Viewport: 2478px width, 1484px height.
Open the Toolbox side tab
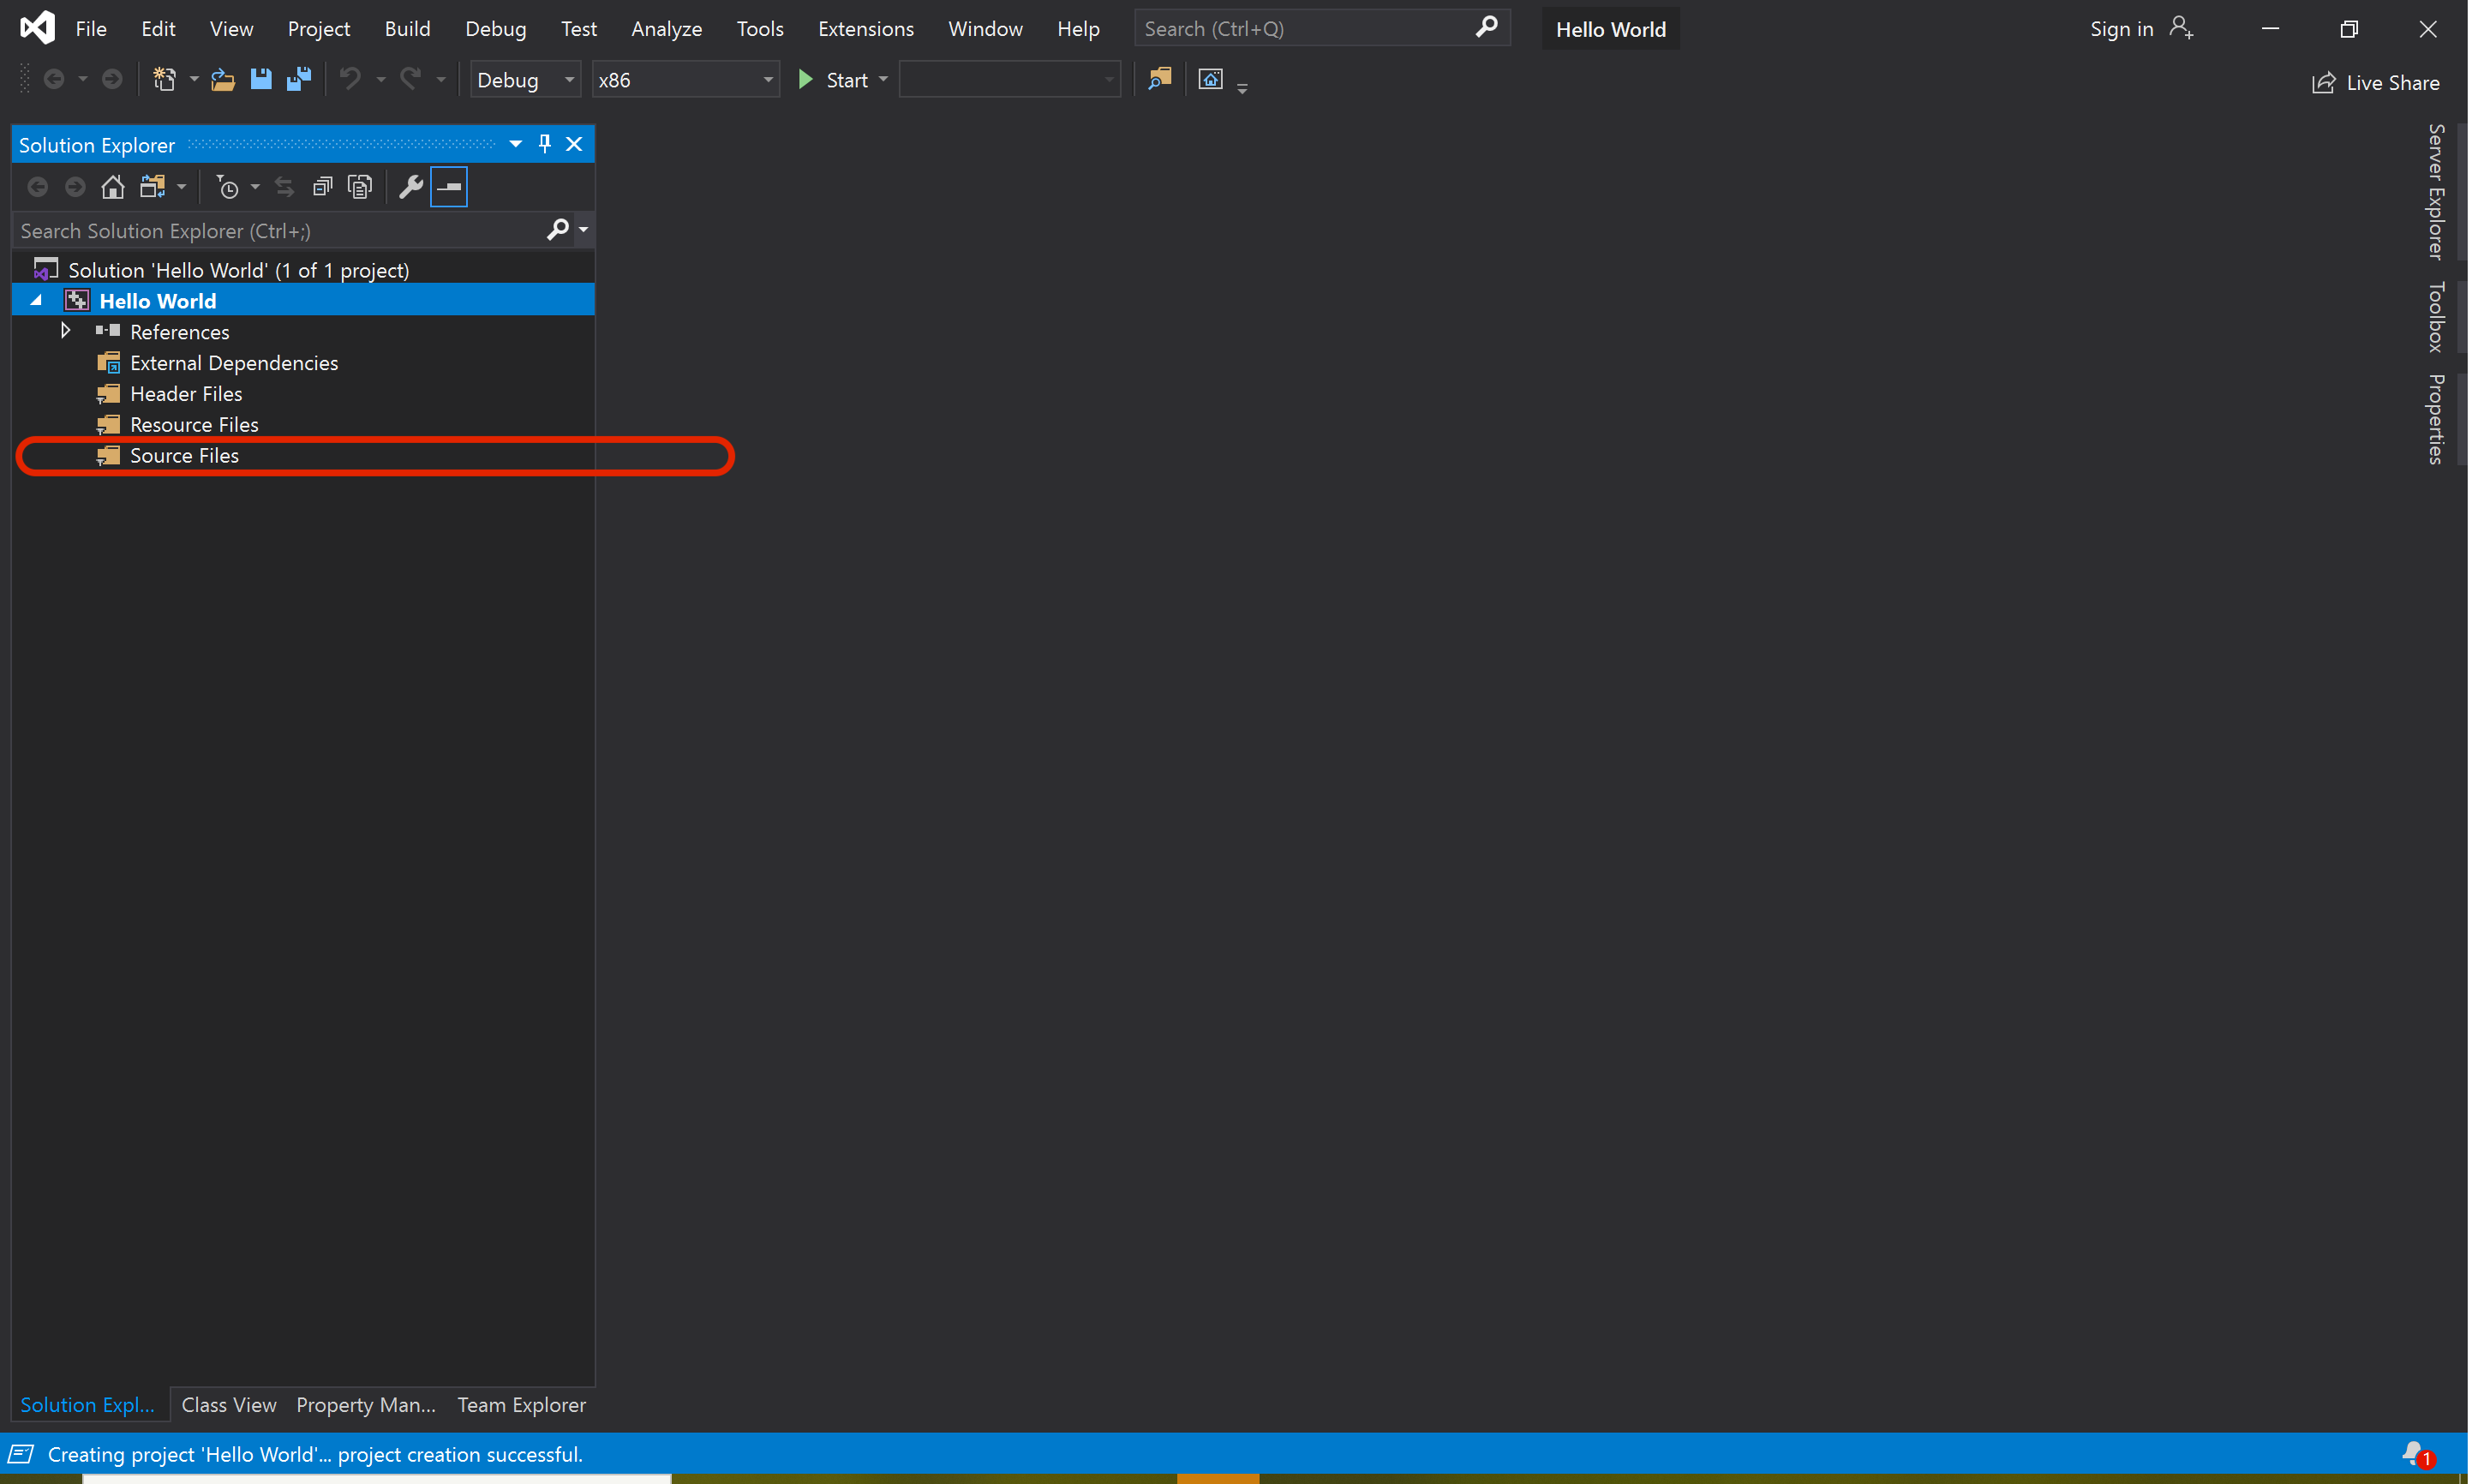[x=2437, y=317]
